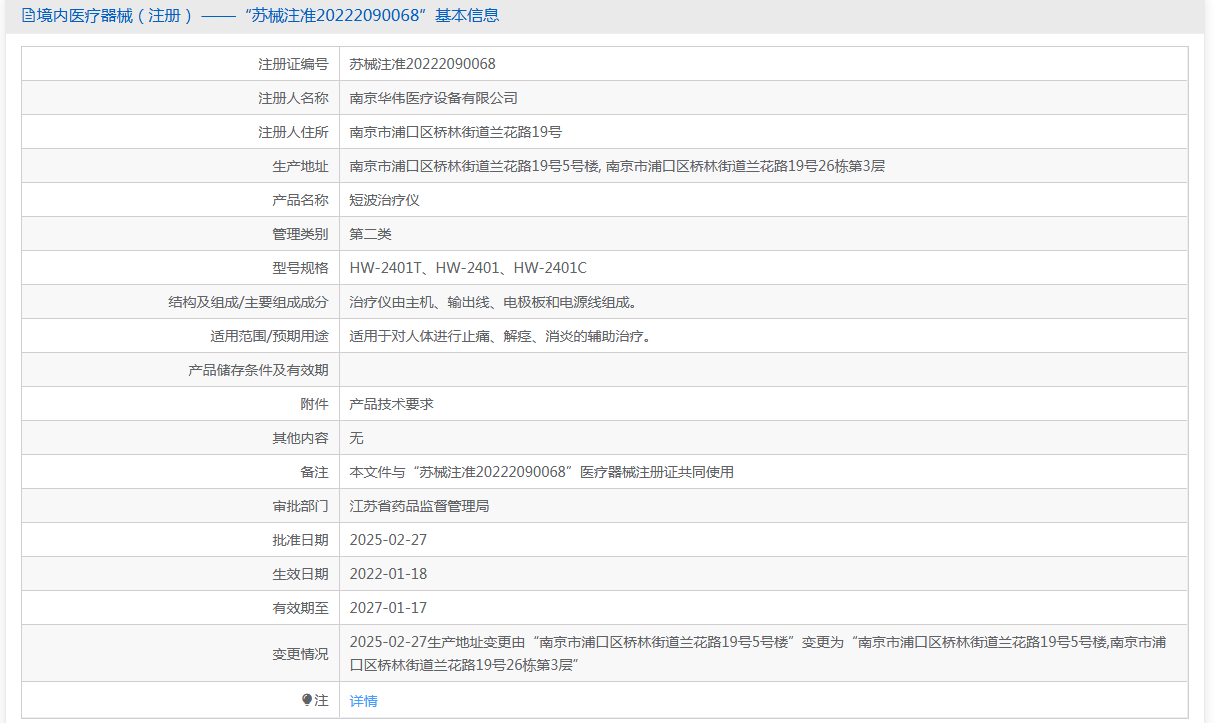Click the 产品名称 label cell
1228x723 pixels.
point(181,200)
